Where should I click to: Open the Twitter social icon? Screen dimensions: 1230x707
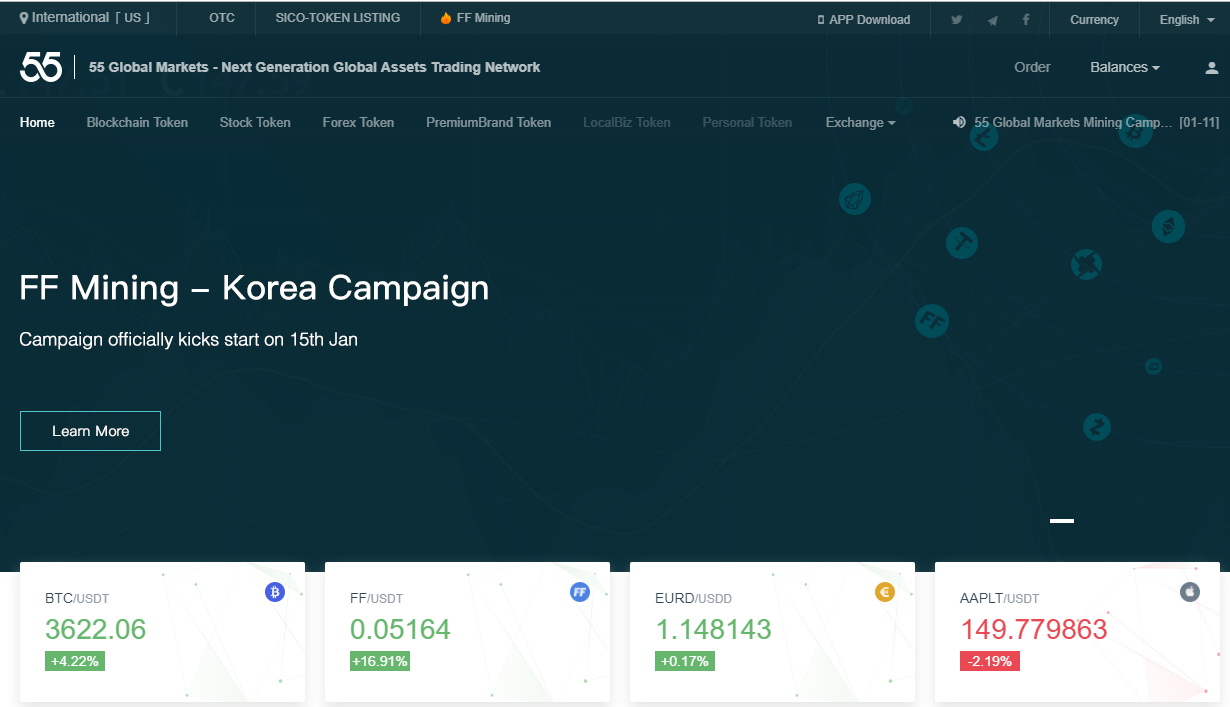(x=957, y=19)
